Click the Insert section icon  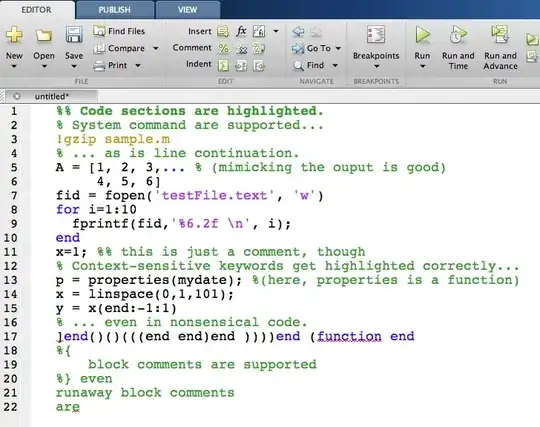pyautogui.click(x=223, y=32)
